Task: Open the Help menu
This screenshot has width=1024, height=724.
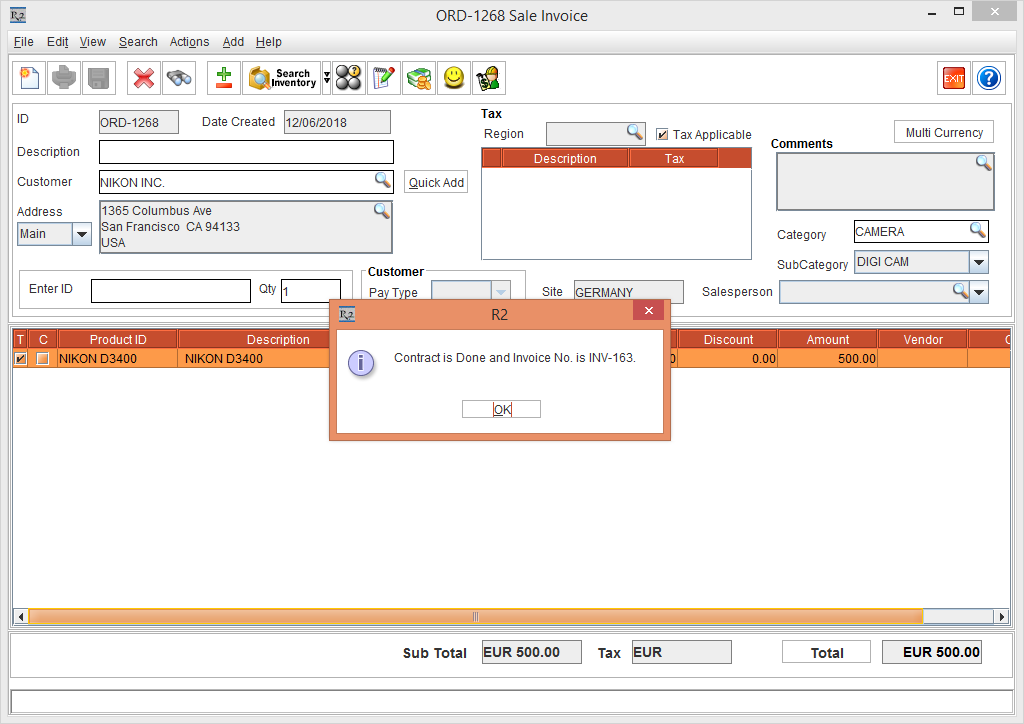Action: [268, 42]
